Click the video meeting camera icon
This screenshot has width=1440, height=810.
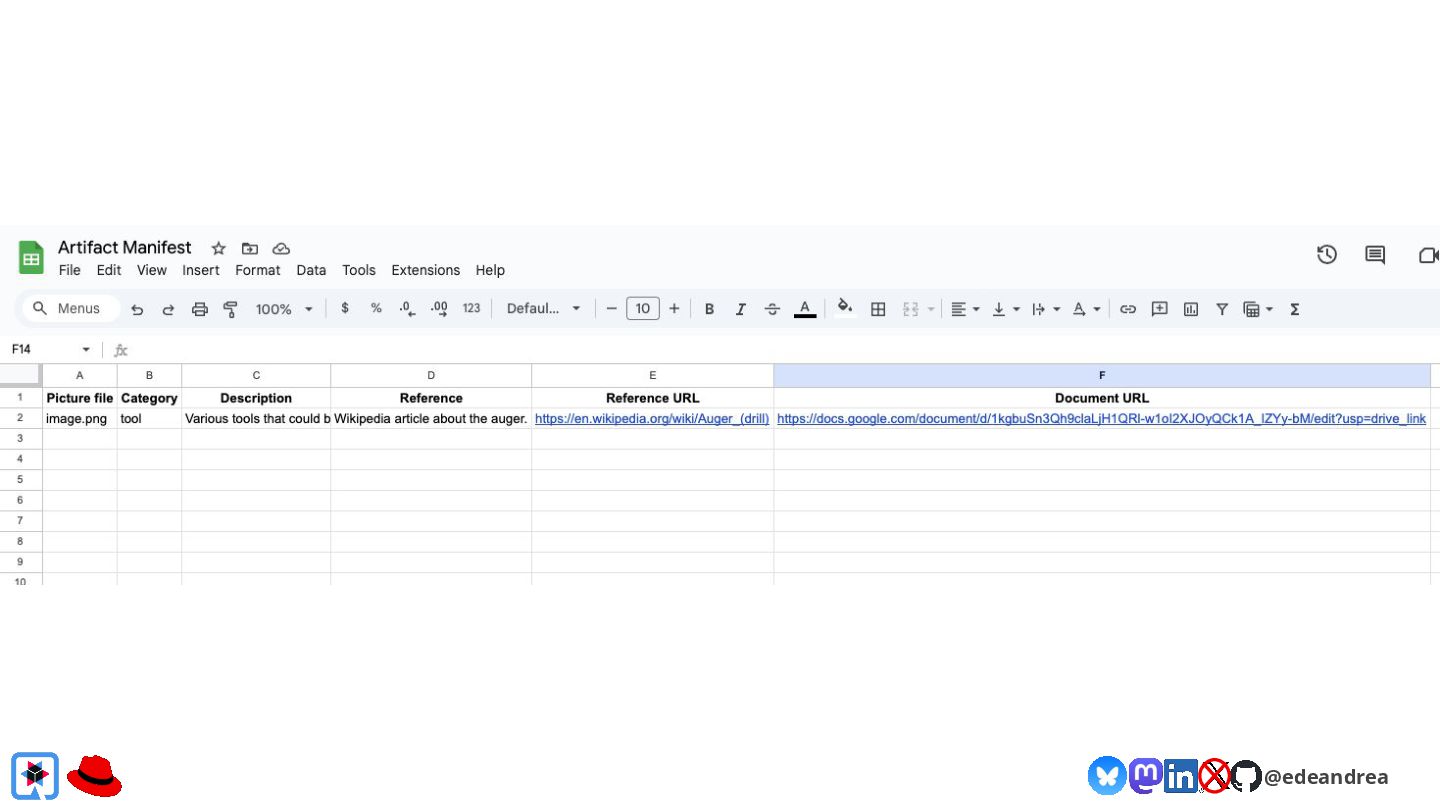click(1428, 255)
